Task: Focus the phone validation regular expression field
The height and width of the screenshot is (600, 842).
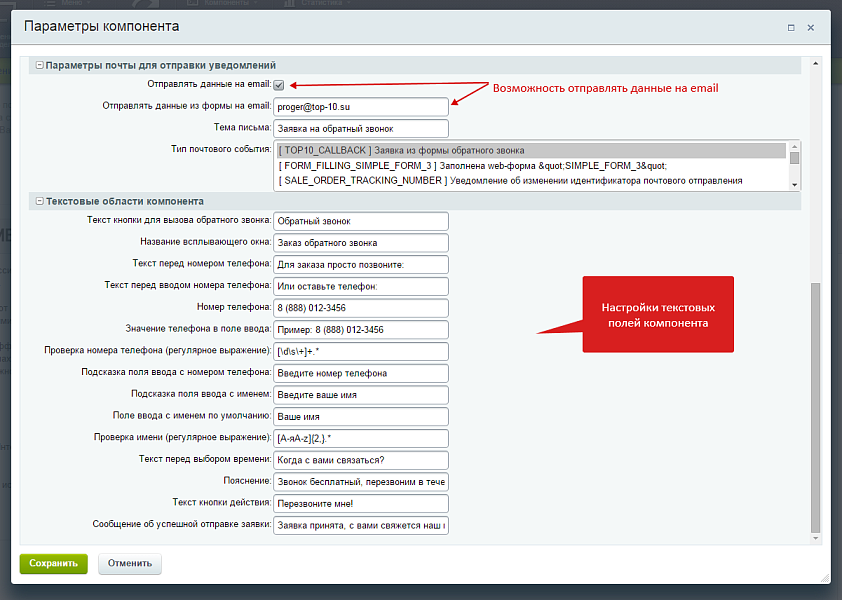Action: tap(361, 351)
